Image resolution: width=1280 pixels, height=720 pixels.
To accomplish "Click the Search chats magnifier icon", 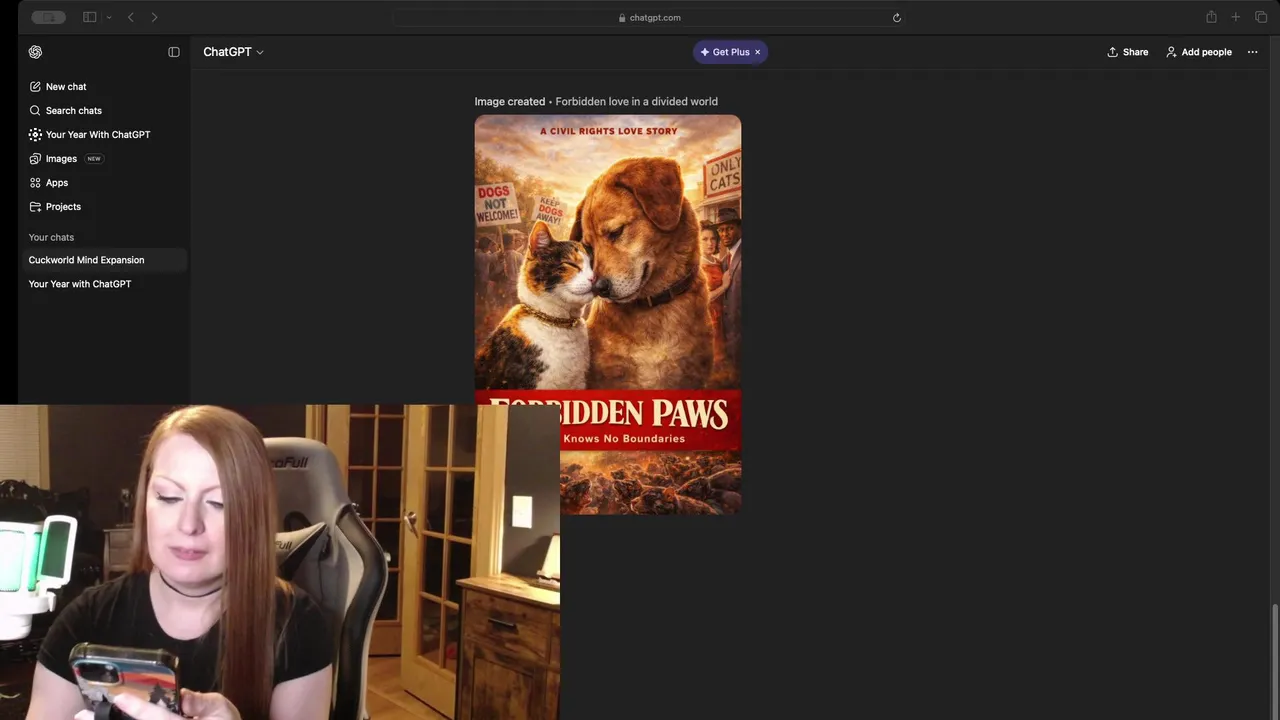I will pos(35,111).
